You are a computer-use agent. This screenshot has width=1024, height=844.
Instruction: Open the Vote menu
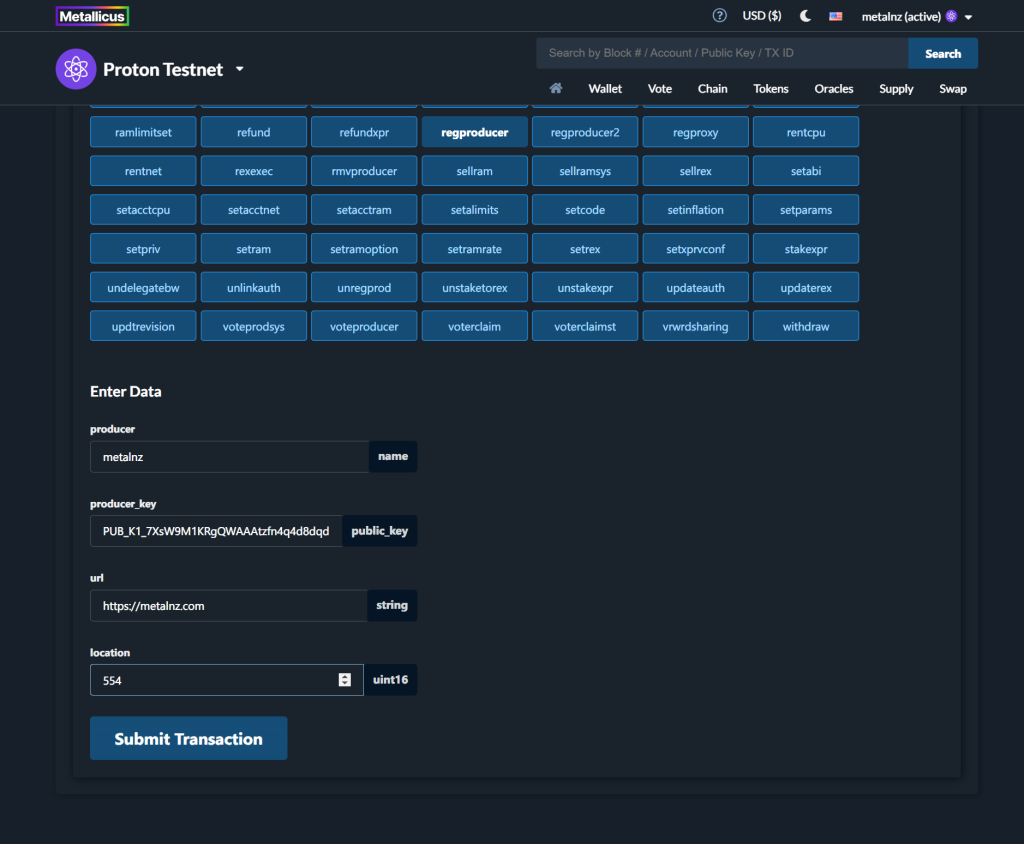[660, 89]
